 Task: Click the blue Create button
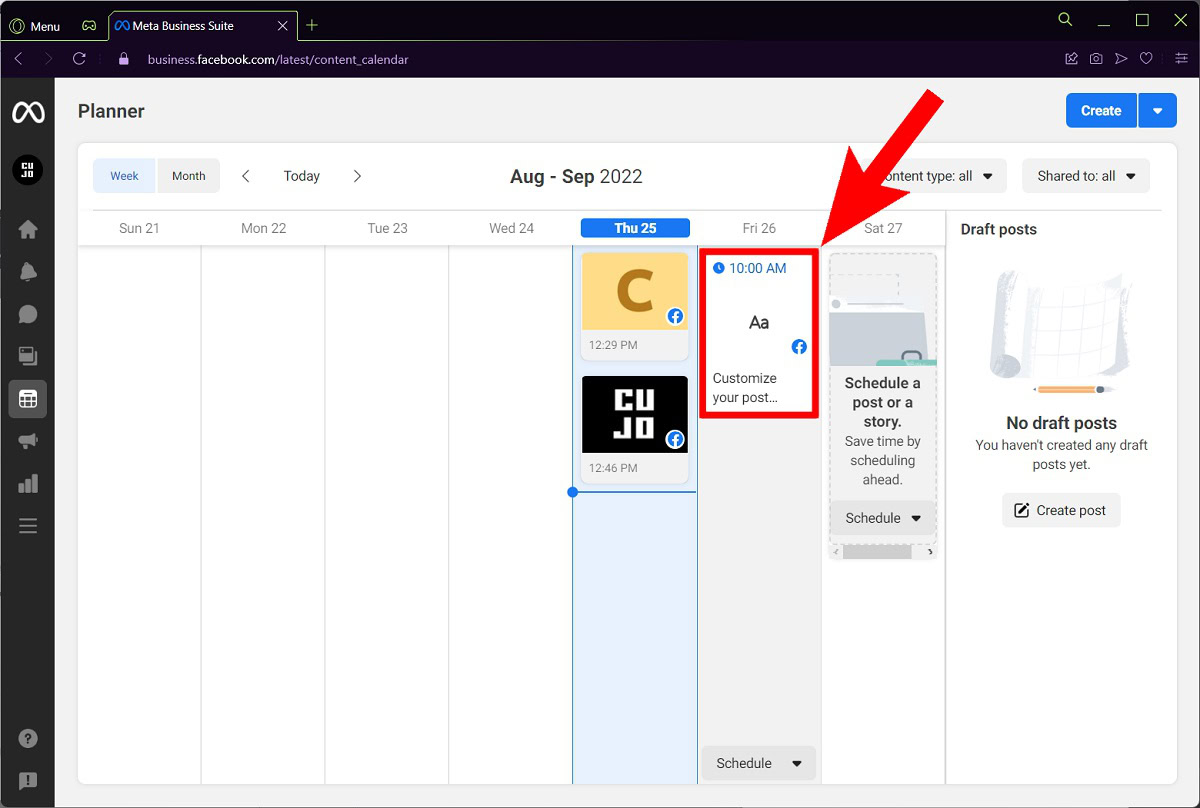pos(1101,111)
